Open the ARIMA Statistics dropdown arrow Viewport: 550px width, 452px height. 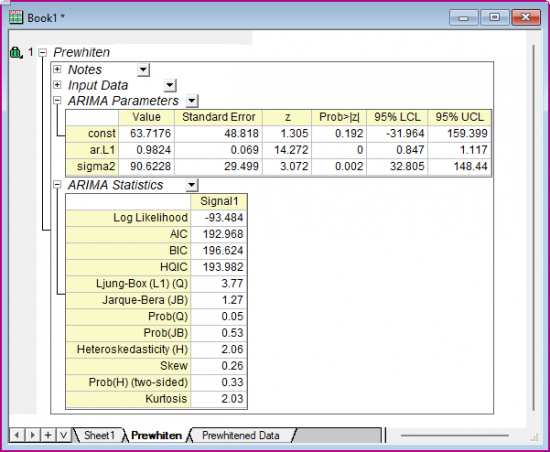(192, 185)
